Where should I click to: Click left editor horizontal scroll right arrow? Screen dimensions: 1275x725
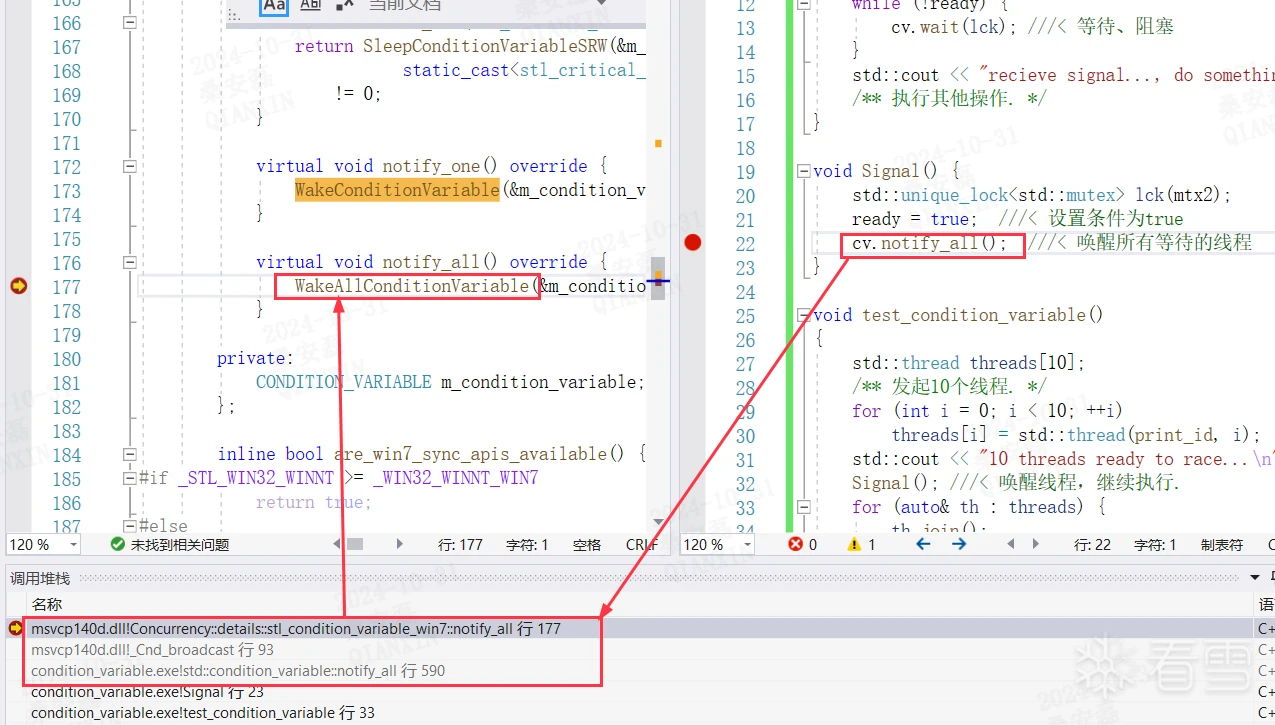tap(400, 544)
